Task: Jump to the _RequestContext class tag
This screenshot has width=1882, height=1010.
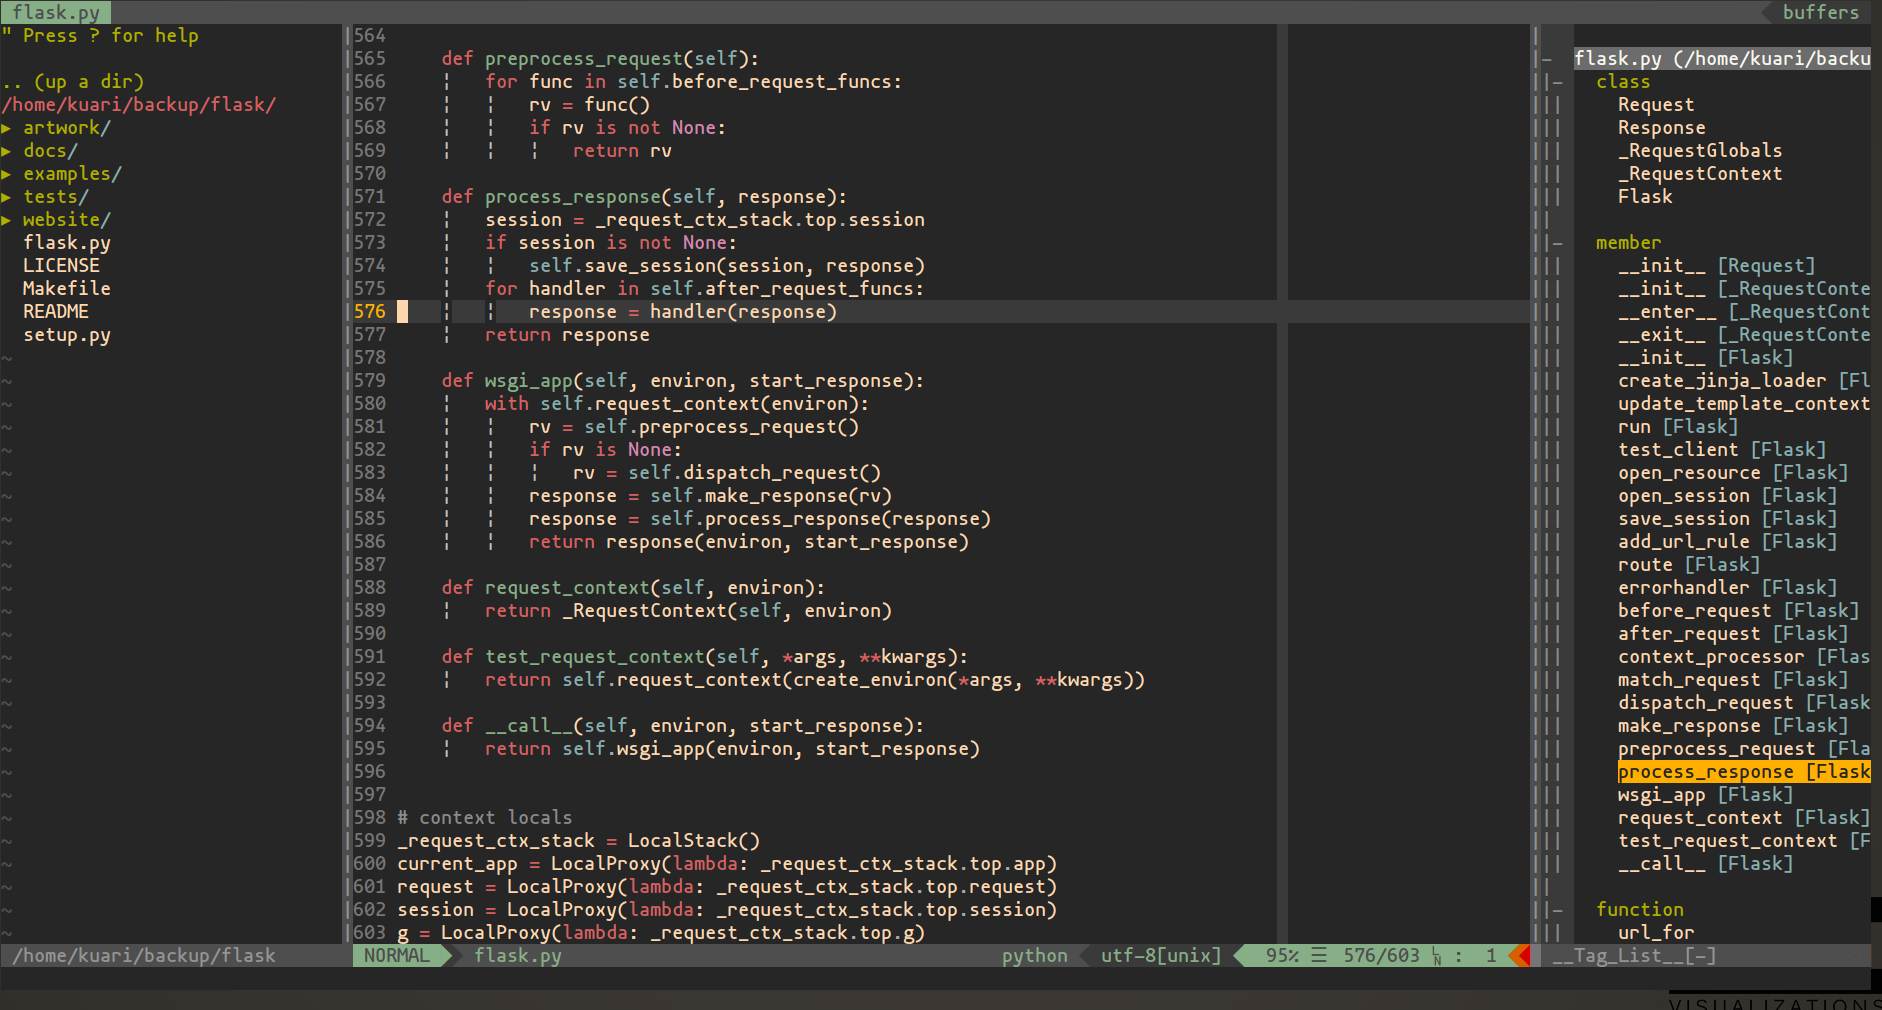Action: click(1700, 174)
